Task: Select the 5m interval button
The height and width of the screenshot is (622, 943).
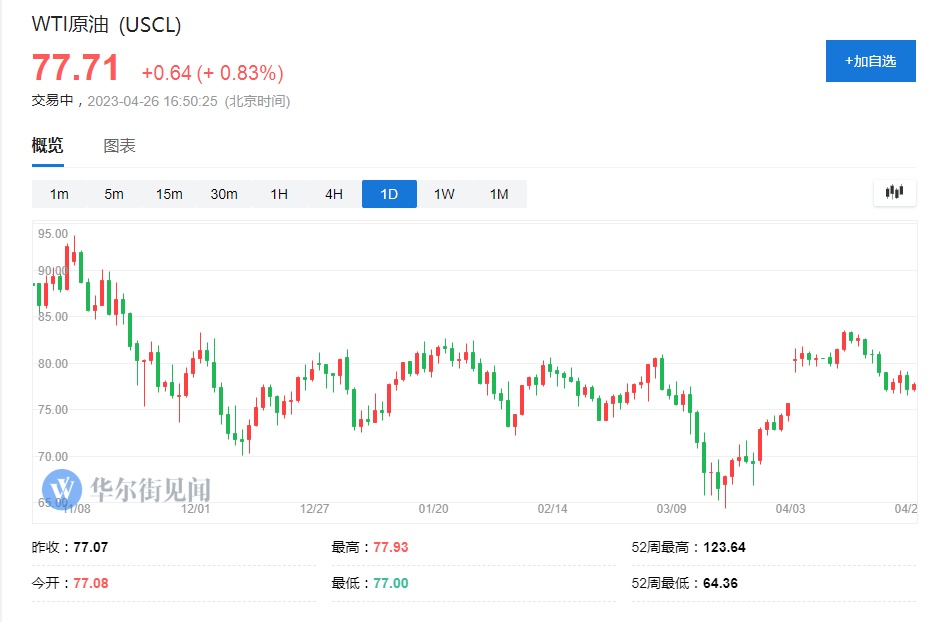Action: 114,194
